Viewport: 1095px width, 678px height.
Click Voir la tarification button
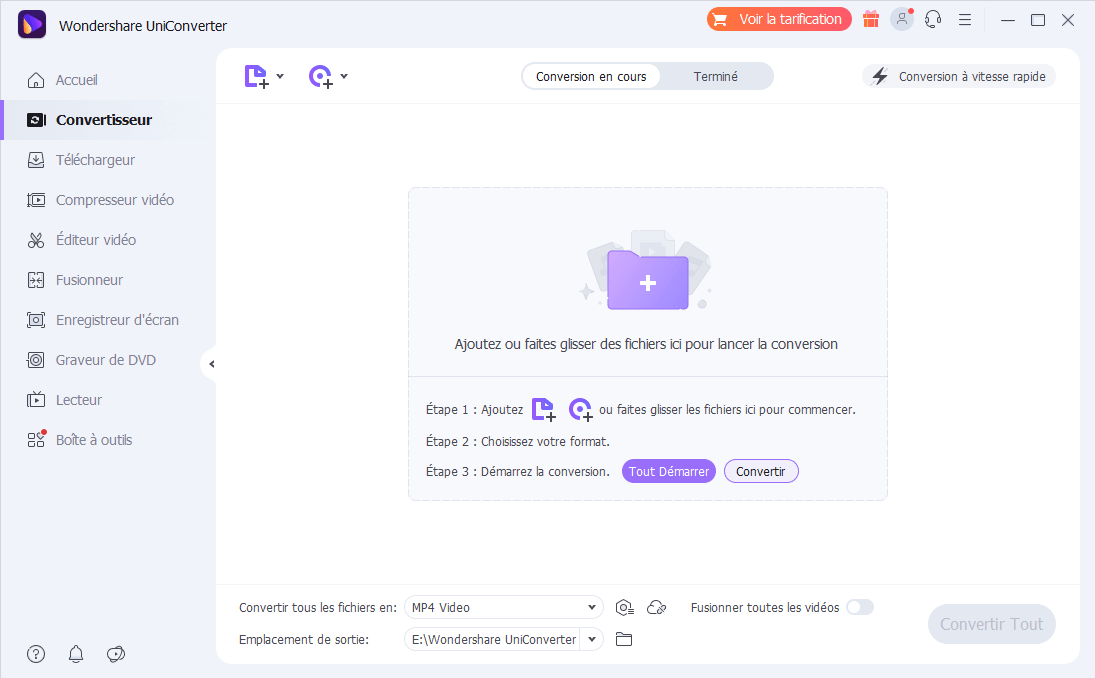coord(779,19)
